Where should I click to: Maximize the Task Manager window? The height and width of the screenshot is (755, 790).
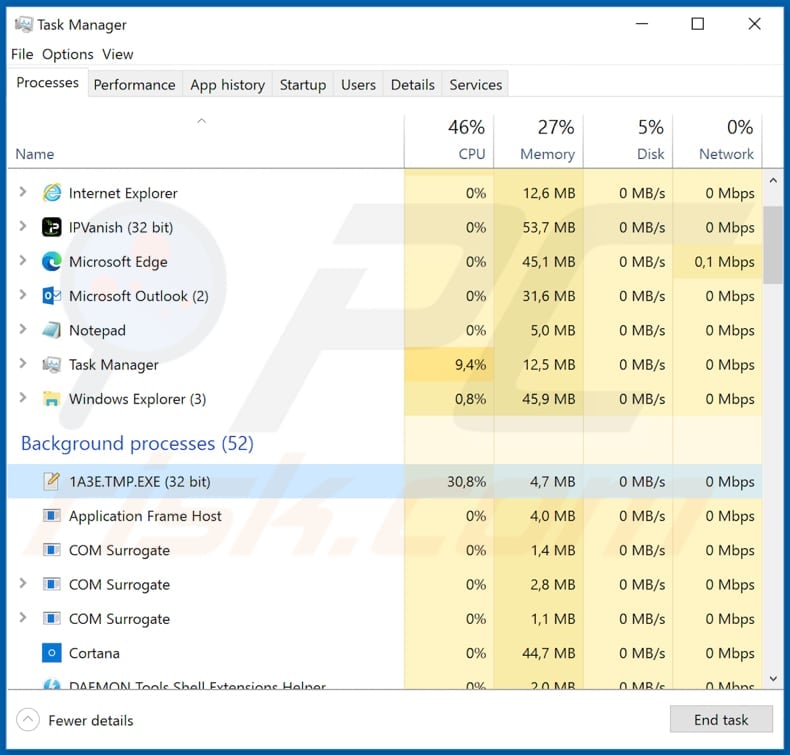pyautogui.click(x=698, y=24)
